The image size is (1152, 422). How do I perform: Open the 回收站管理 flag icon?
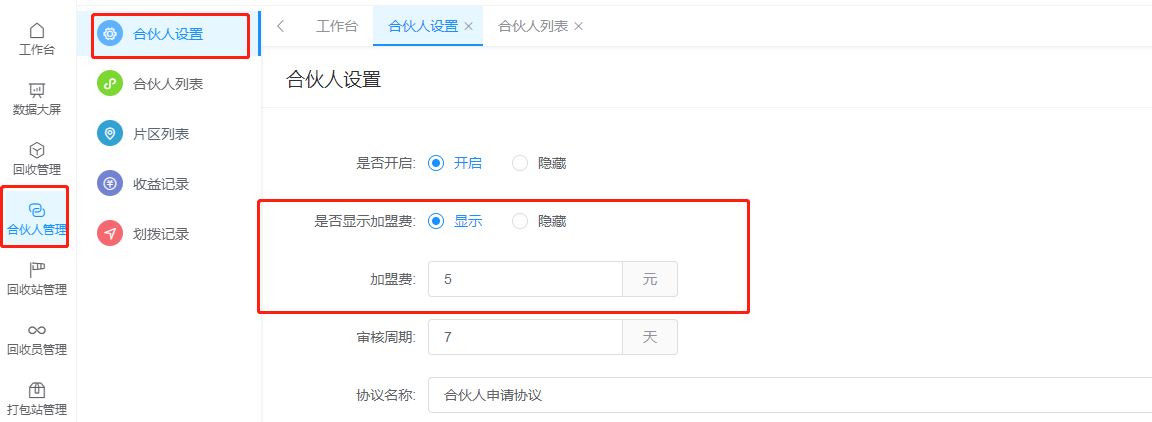(37, 270)
